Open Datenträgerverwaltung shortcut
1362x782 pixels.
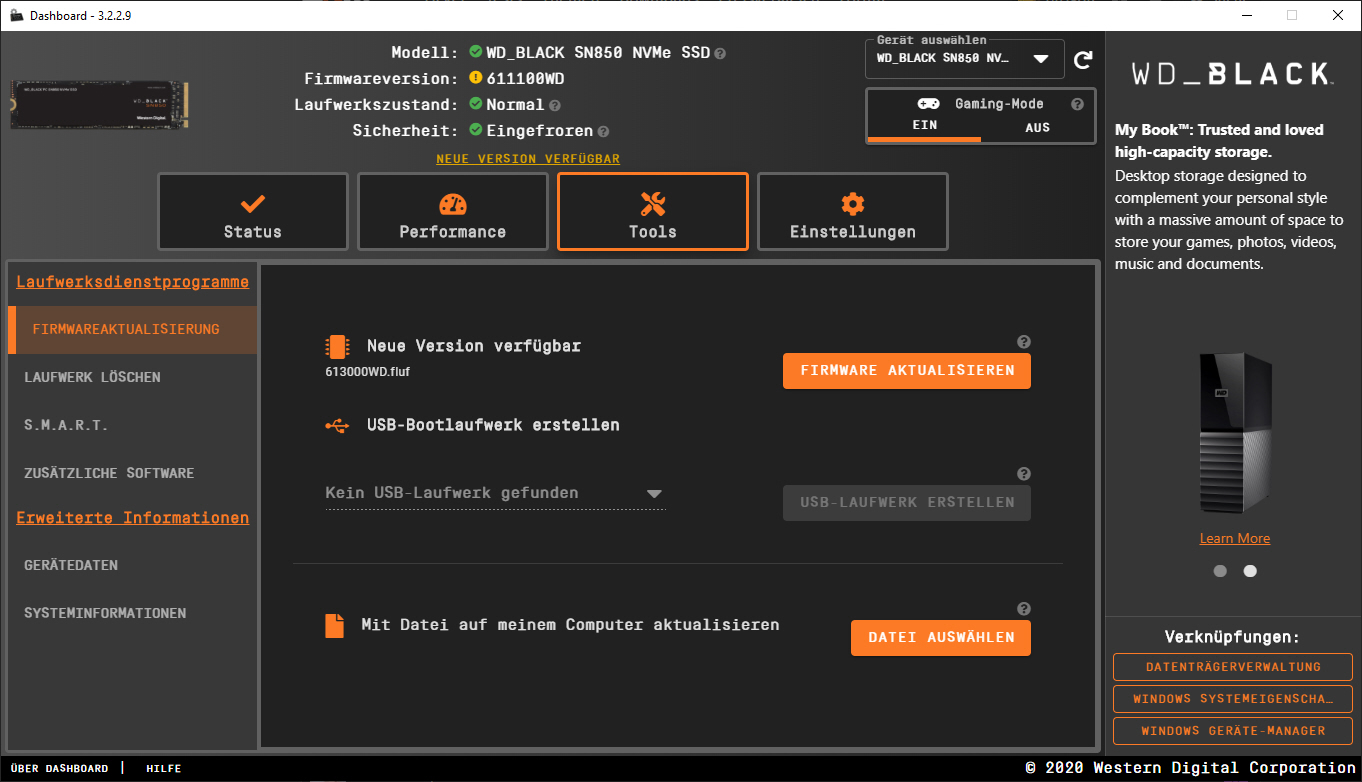coord(1233,667)
